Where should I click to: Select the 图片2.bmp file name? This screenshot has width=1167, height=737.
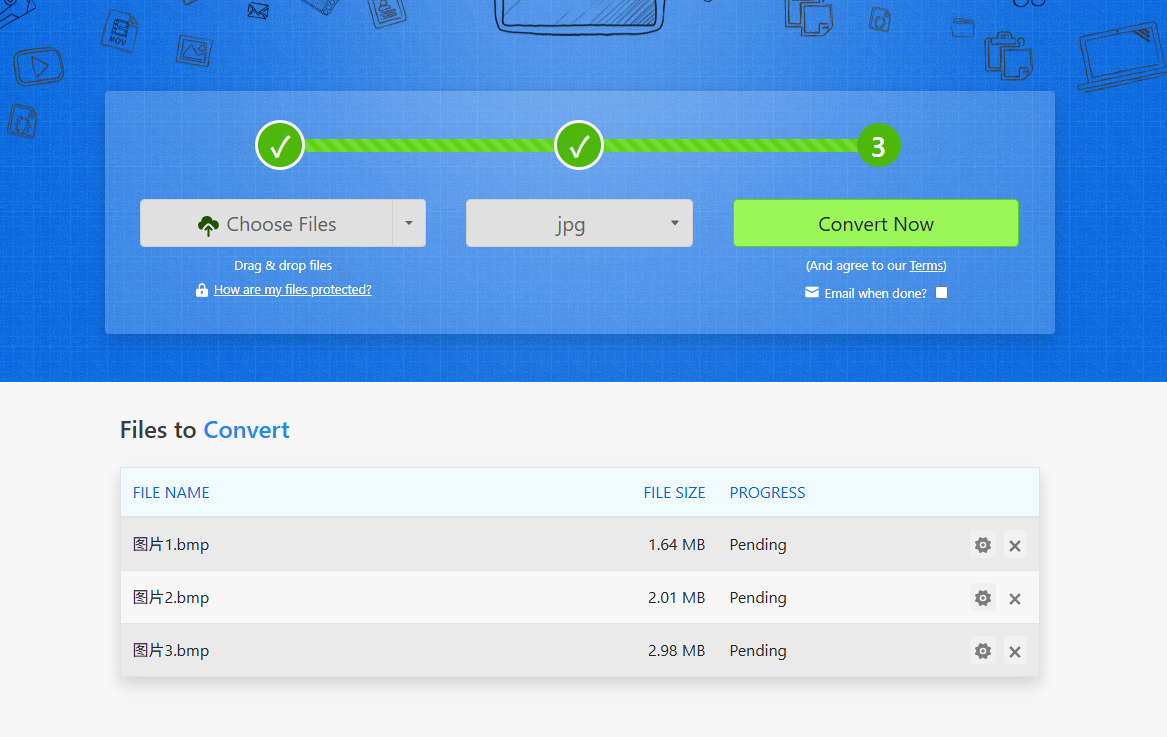pyautogui.click(x=171, y=598)
